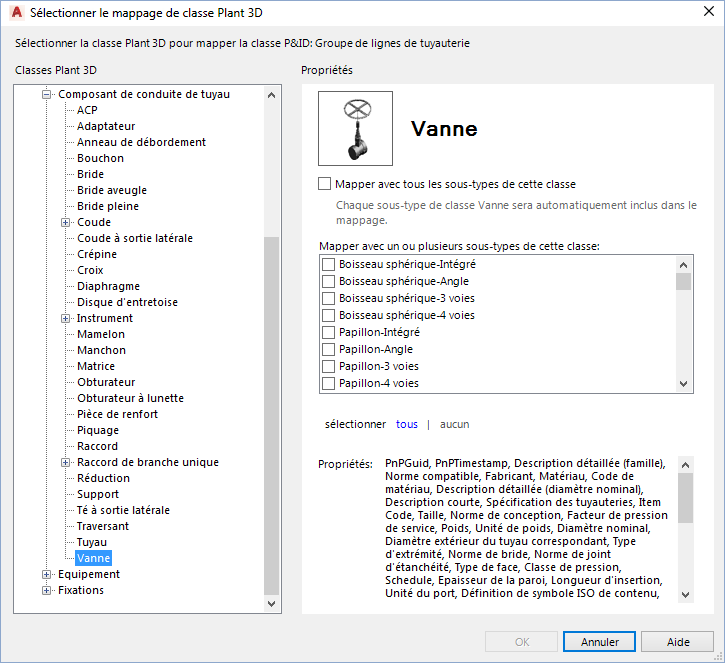
Task: Click the 'tous' select-all link
Action: 406,424
